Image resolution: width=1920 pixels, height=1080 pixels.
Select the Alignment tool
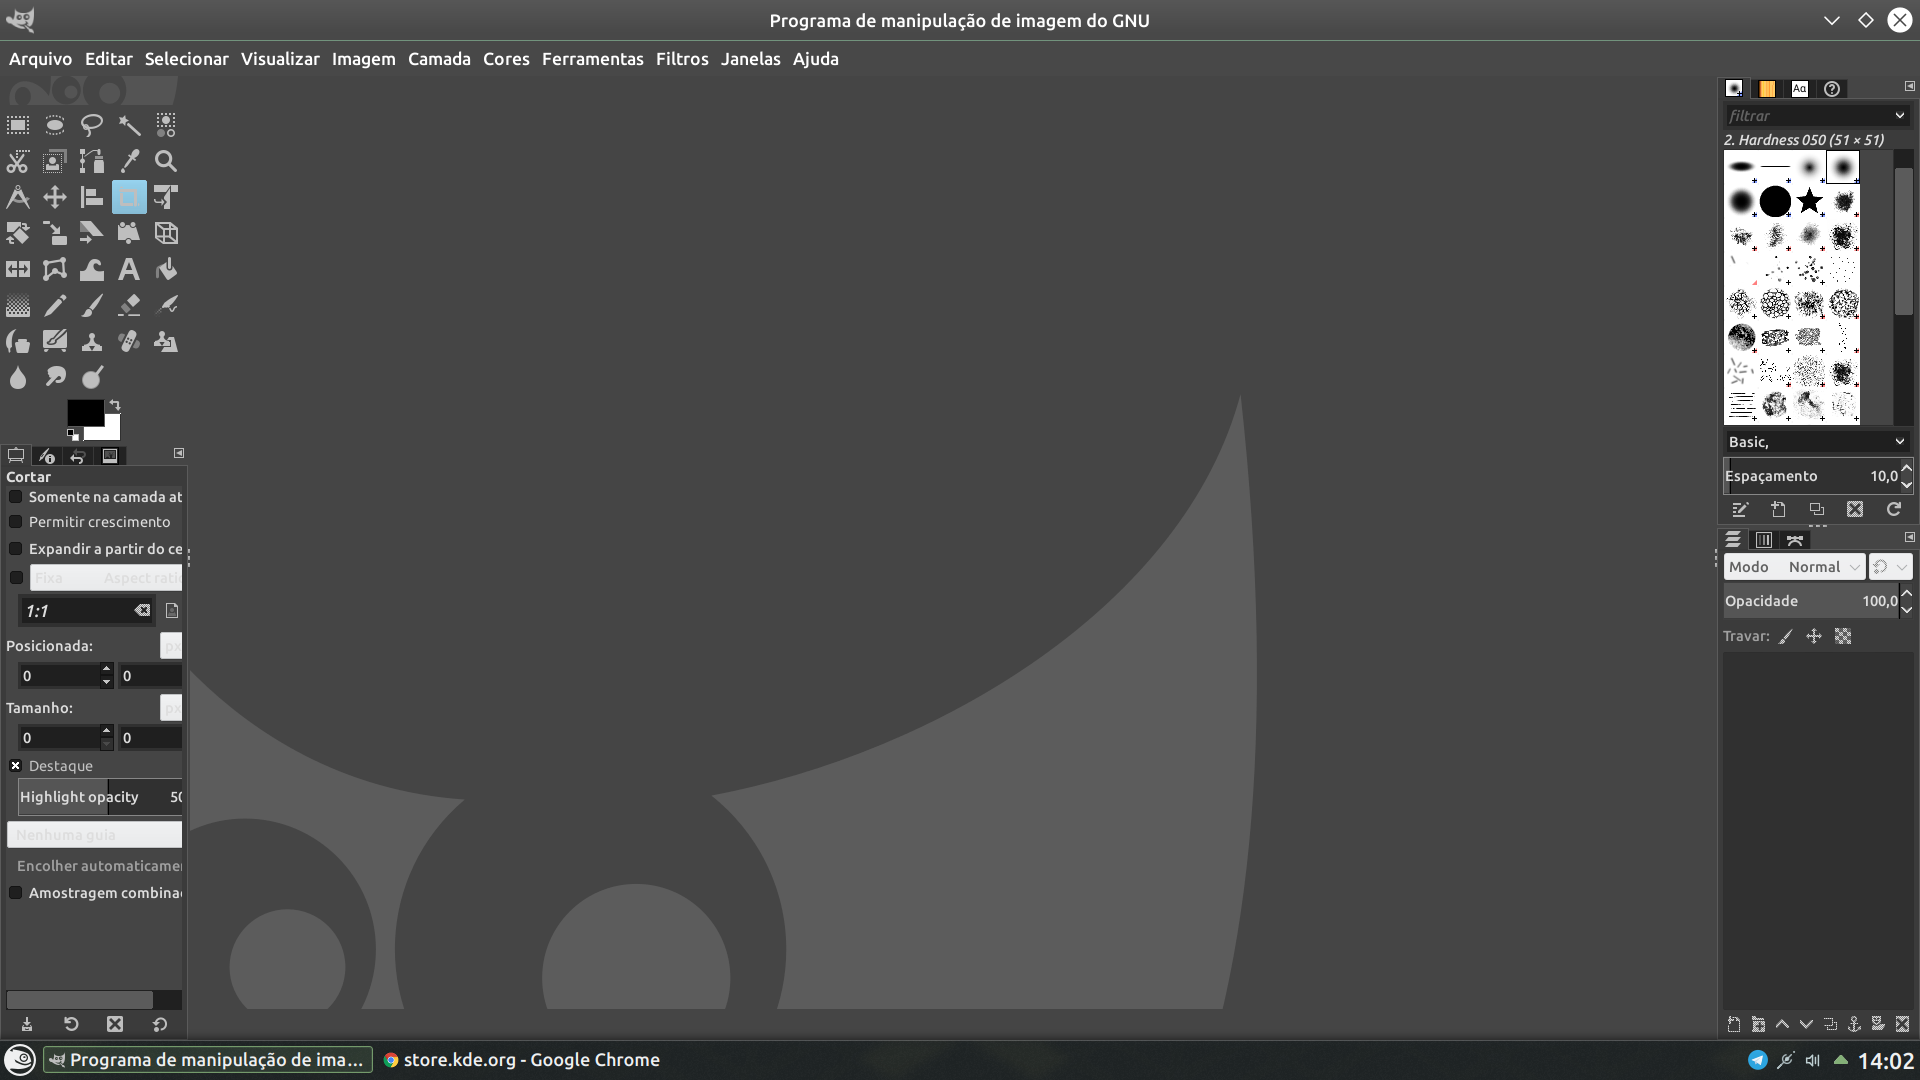(x=92, y=197)
